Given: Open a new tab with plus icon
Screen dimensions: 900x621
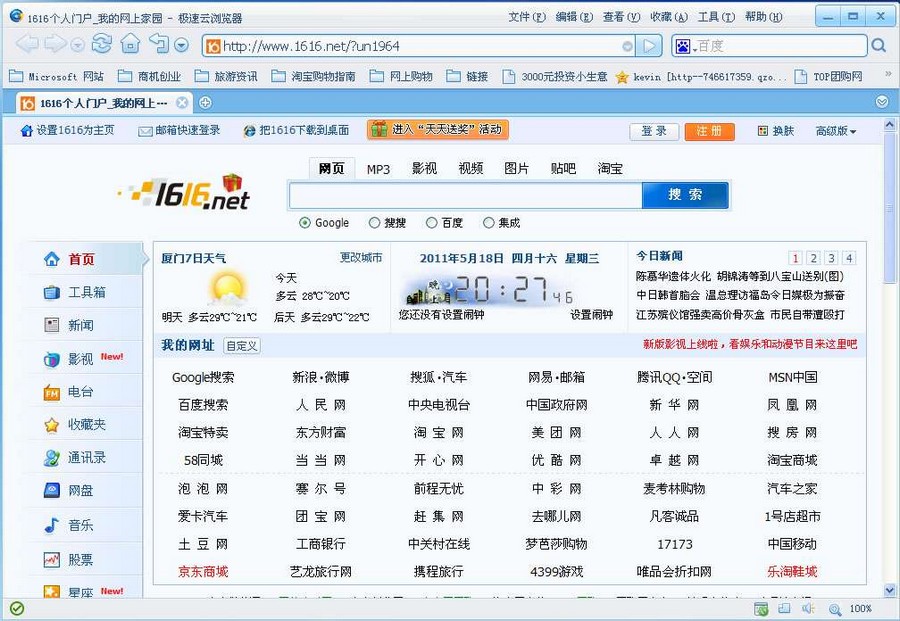Looking at the screenshot, I should pos(205,103).
